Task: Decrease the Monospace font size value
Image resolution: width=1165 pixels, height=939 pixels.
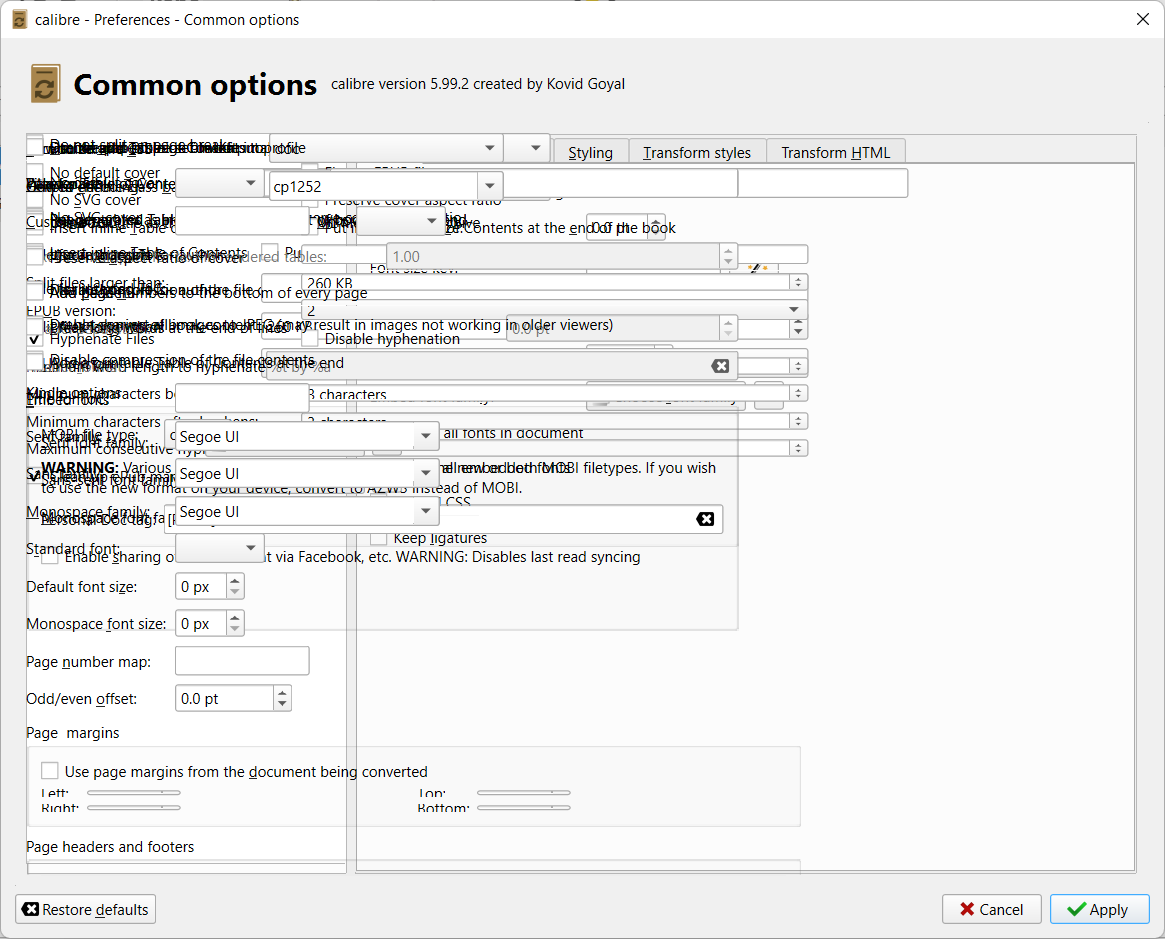Action: click(235, 630)
